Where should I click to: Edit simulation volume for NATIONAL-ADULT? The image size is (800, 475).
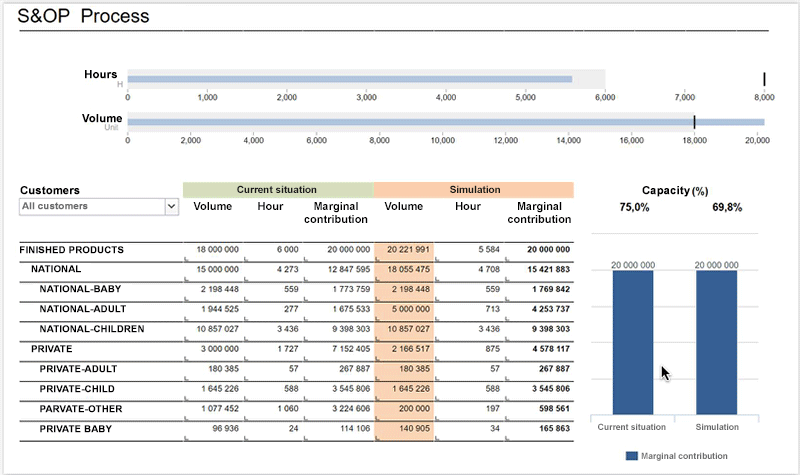pyautogui.click(x=405, y=309)
